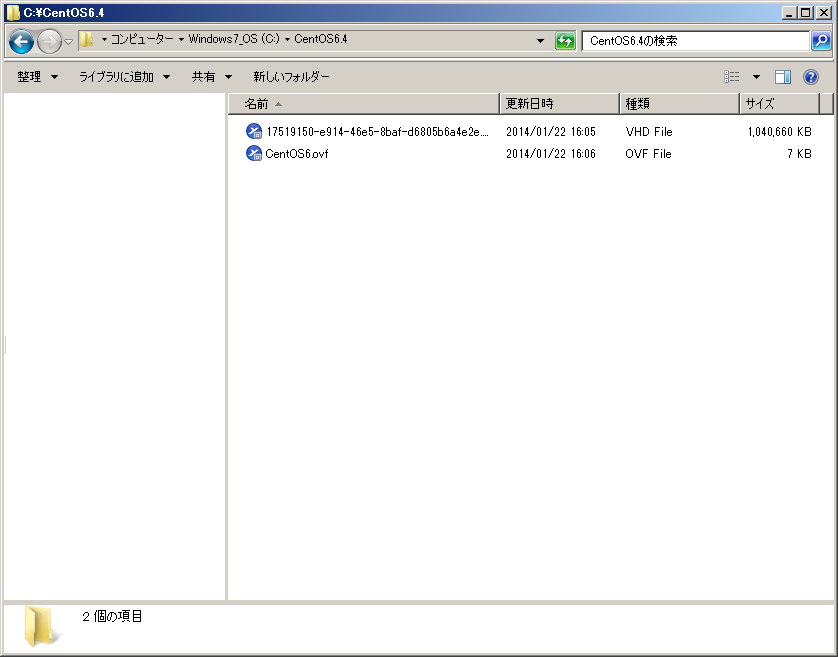Click the 2 個の項目 status text

(x=112, y=616)
